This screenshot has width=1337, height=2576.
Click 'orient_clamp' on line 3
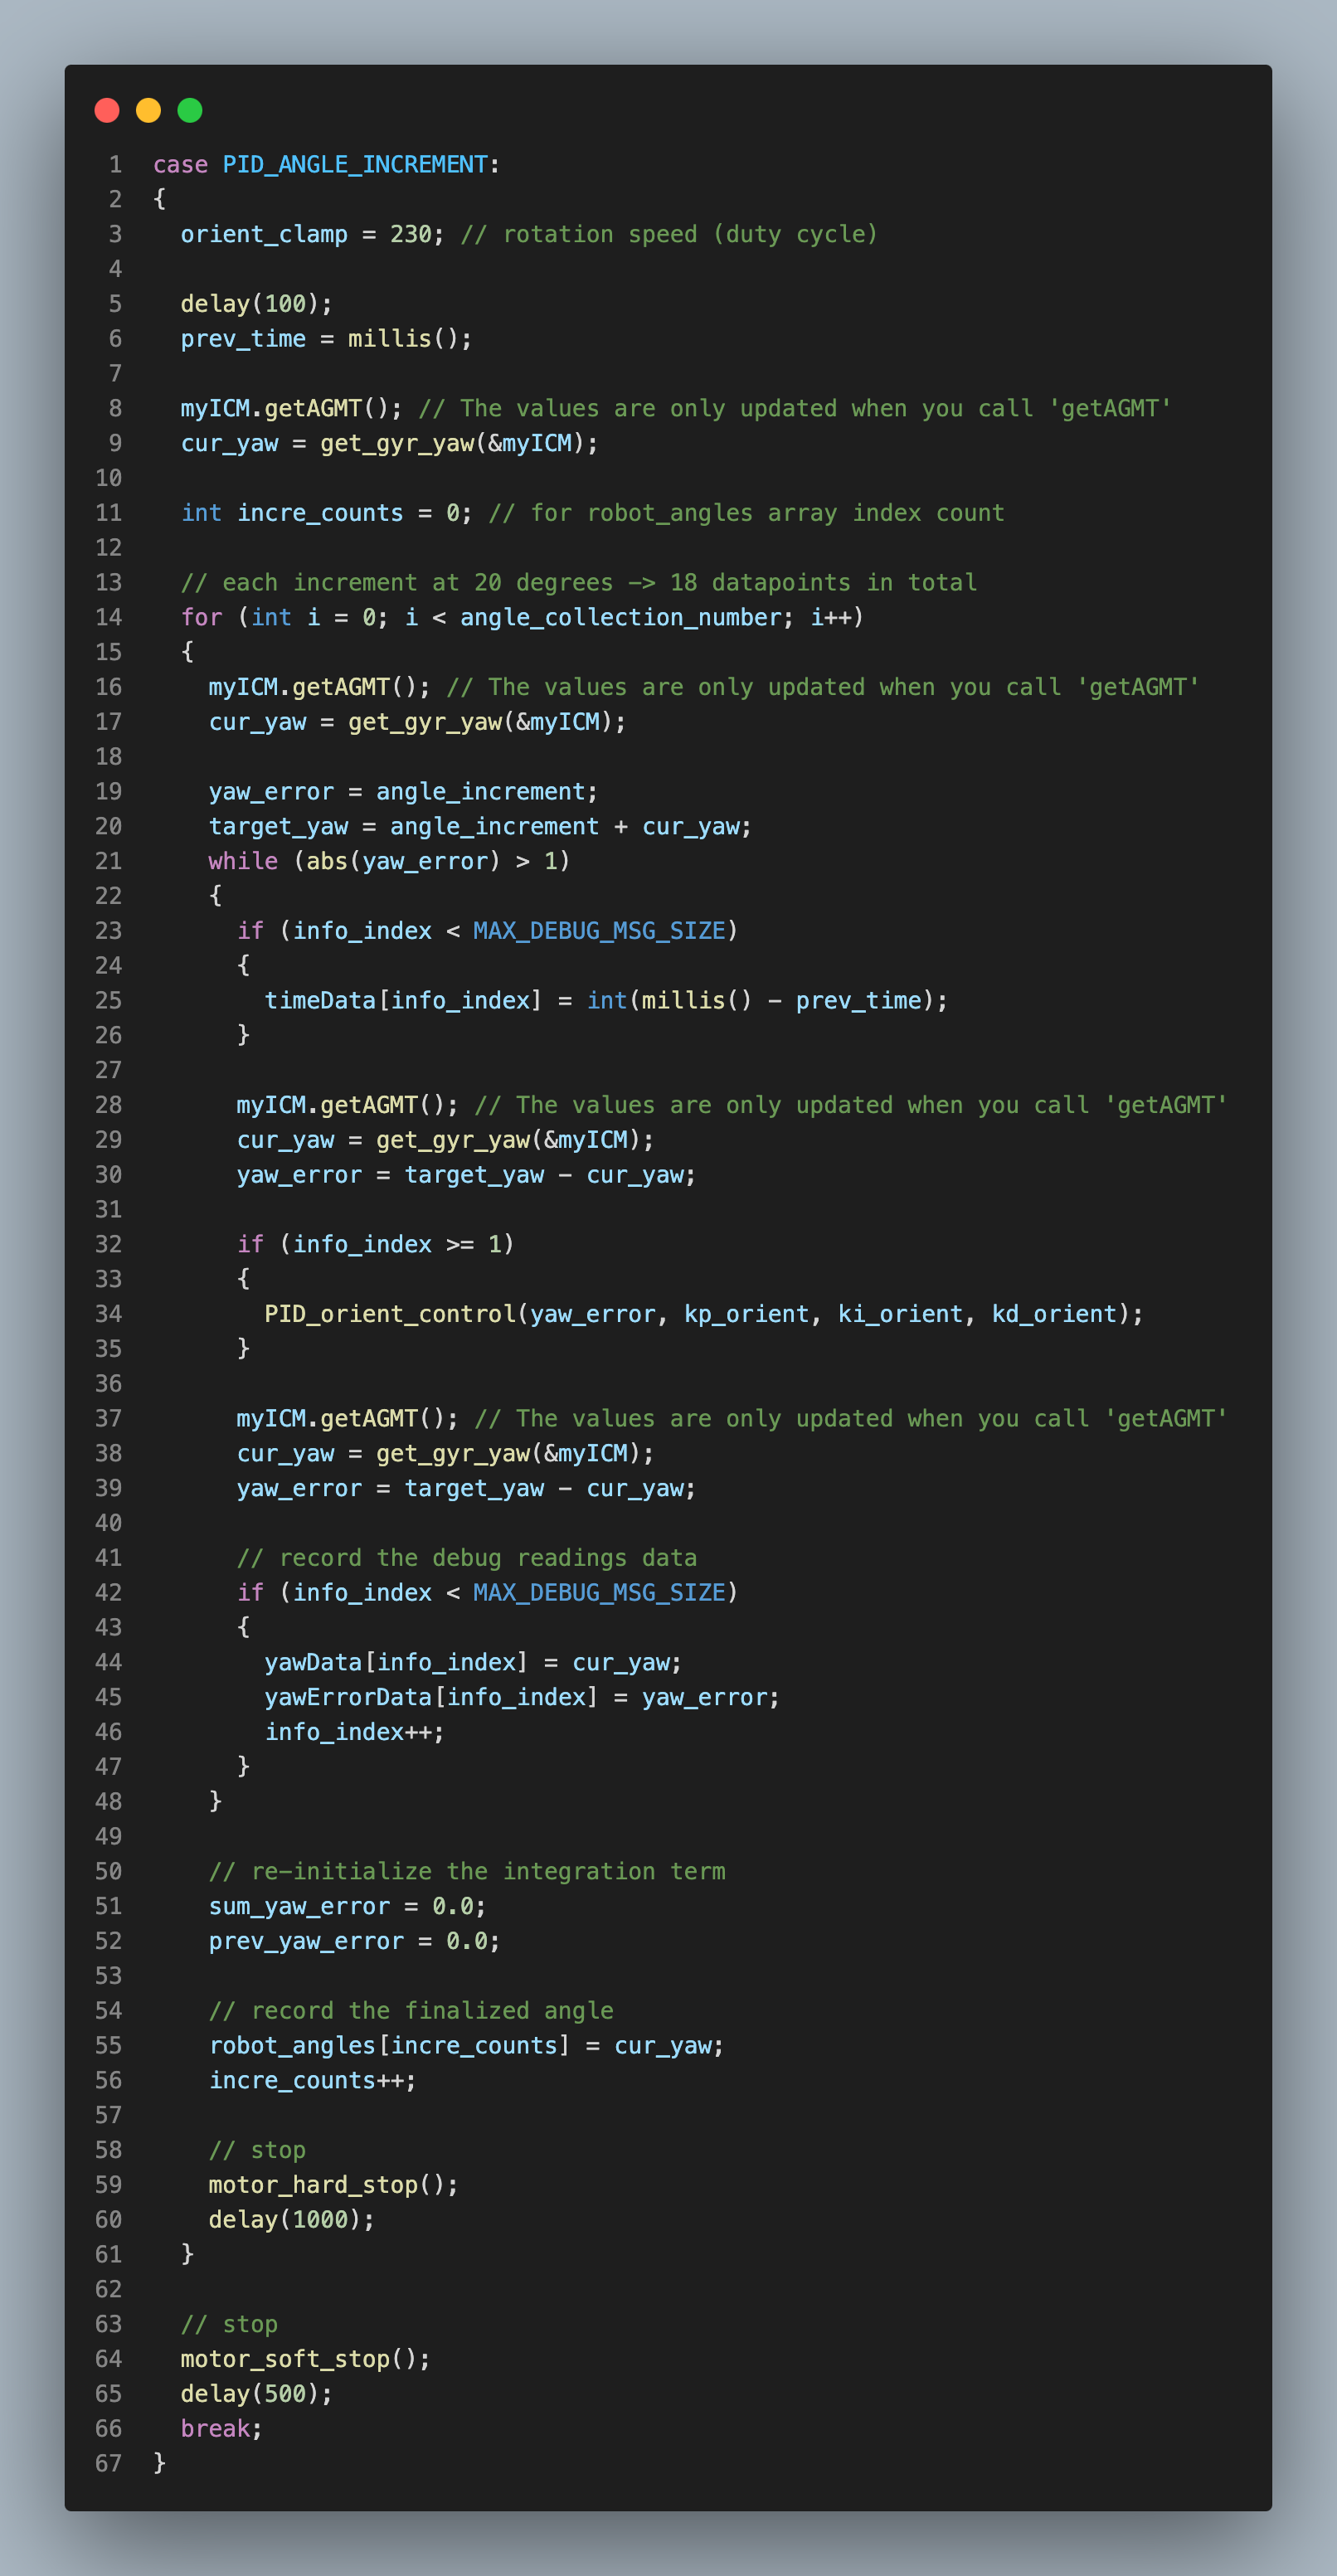[264, 234]
